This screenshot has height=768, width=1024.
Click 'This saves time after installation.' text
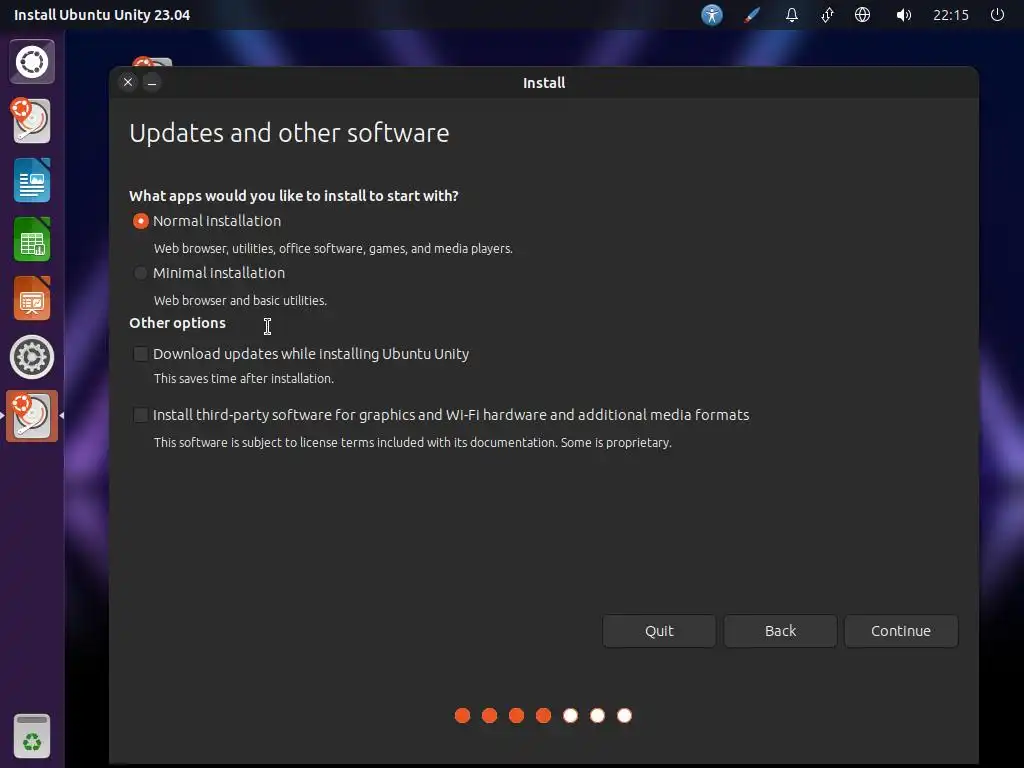click(x=244, y=378)
